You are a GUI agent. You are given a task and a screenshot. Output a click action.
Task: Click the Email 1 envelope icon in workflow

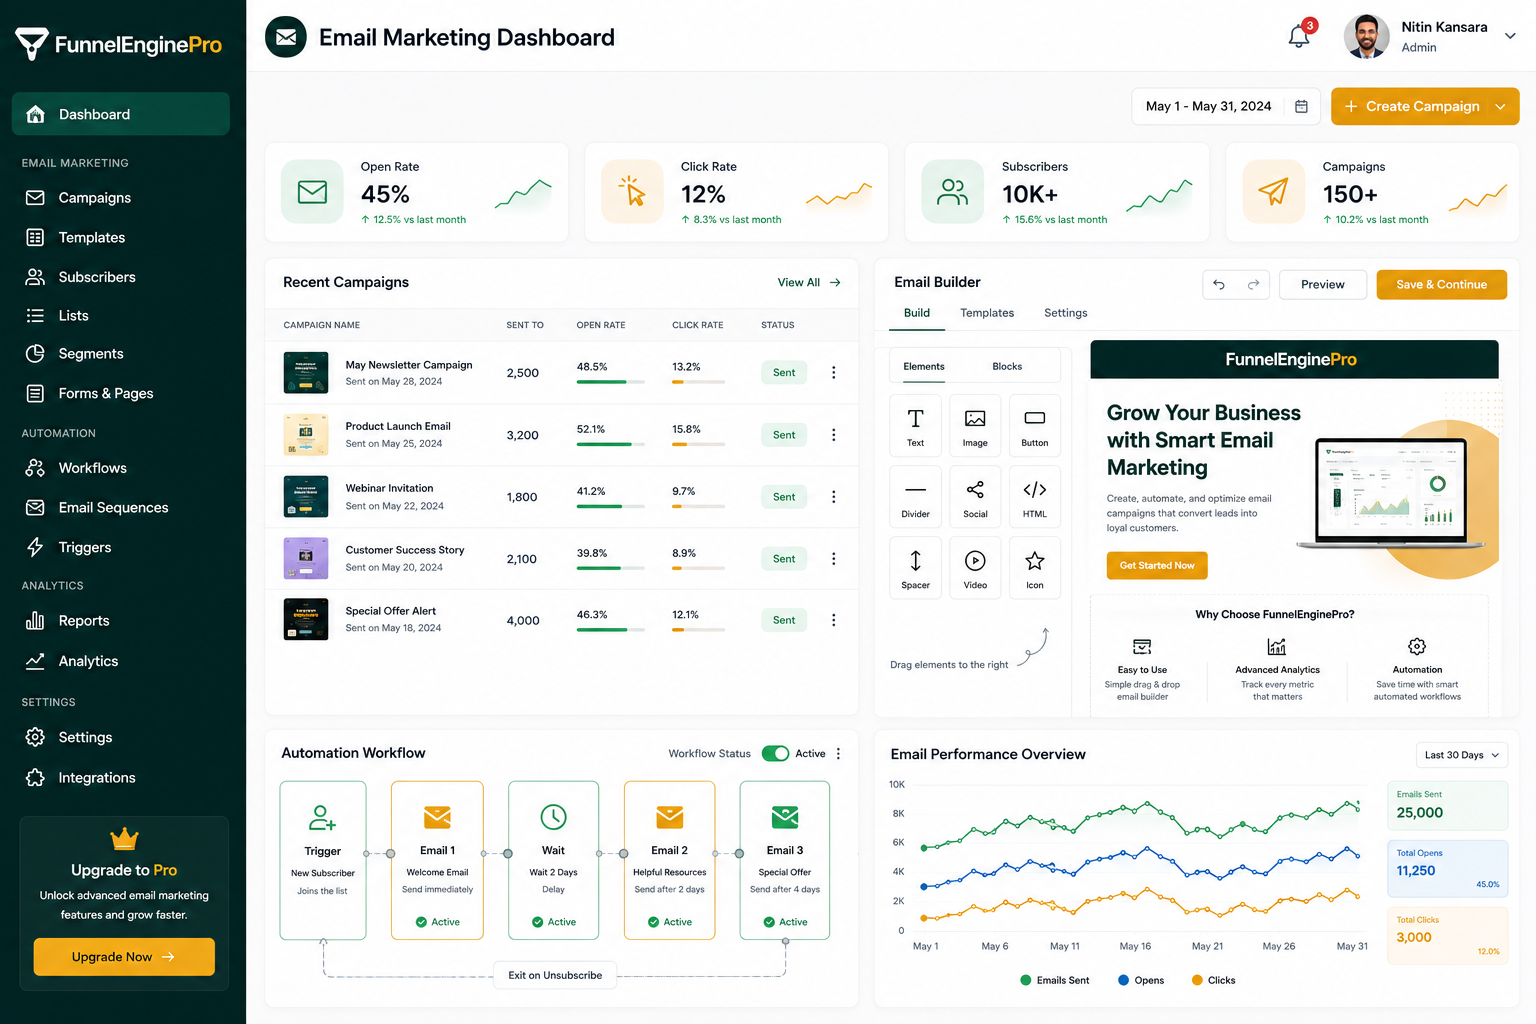(x=437, y=818)
